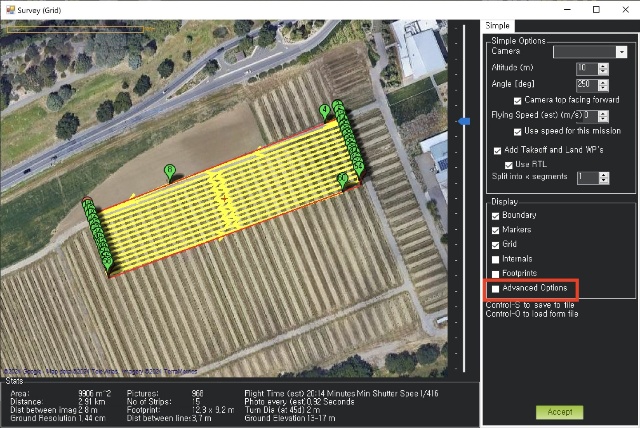Enable the Advanced Options checkbox
Image resolution: width=640 pixels, height=428 pixels.
click(x=495, y=289)
